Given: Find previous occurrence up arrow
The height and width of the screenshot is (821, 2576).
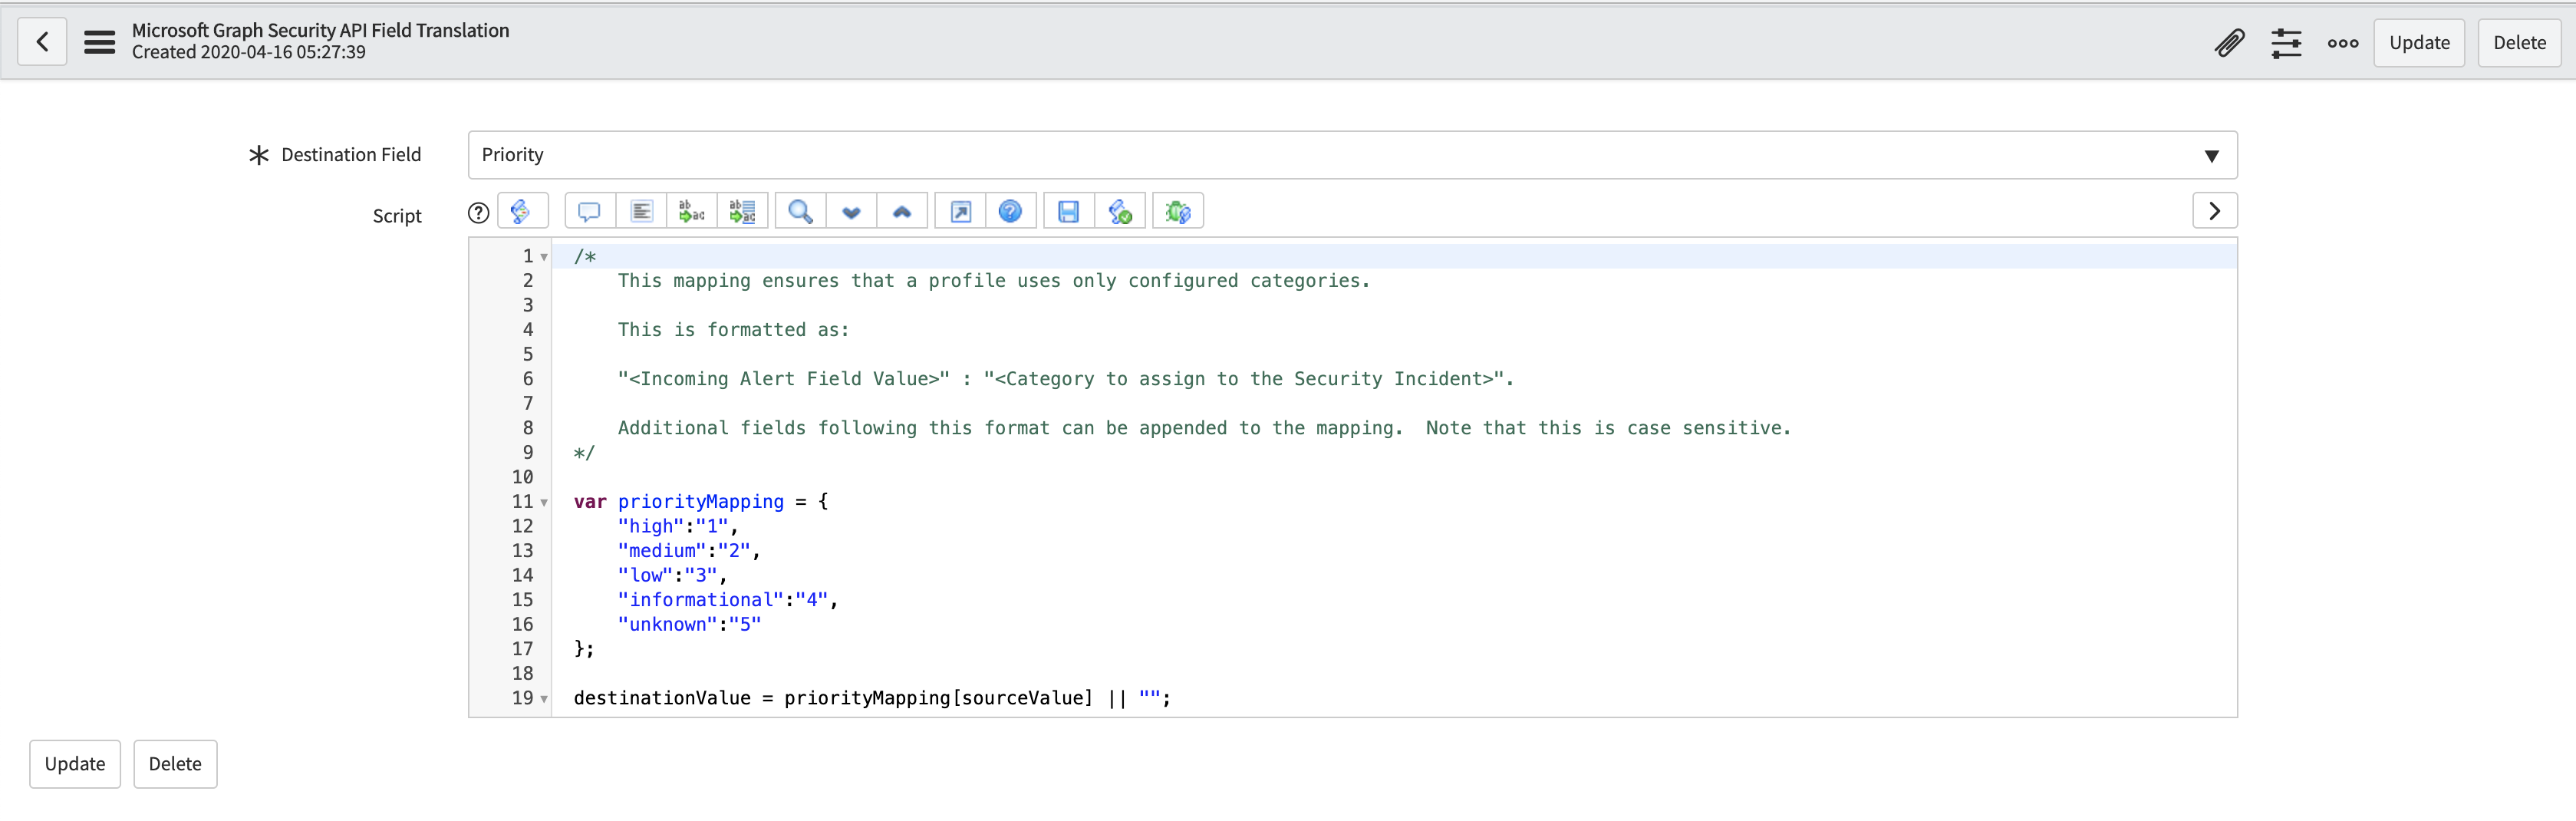Looking at the screenshot, I should (902, 211).
